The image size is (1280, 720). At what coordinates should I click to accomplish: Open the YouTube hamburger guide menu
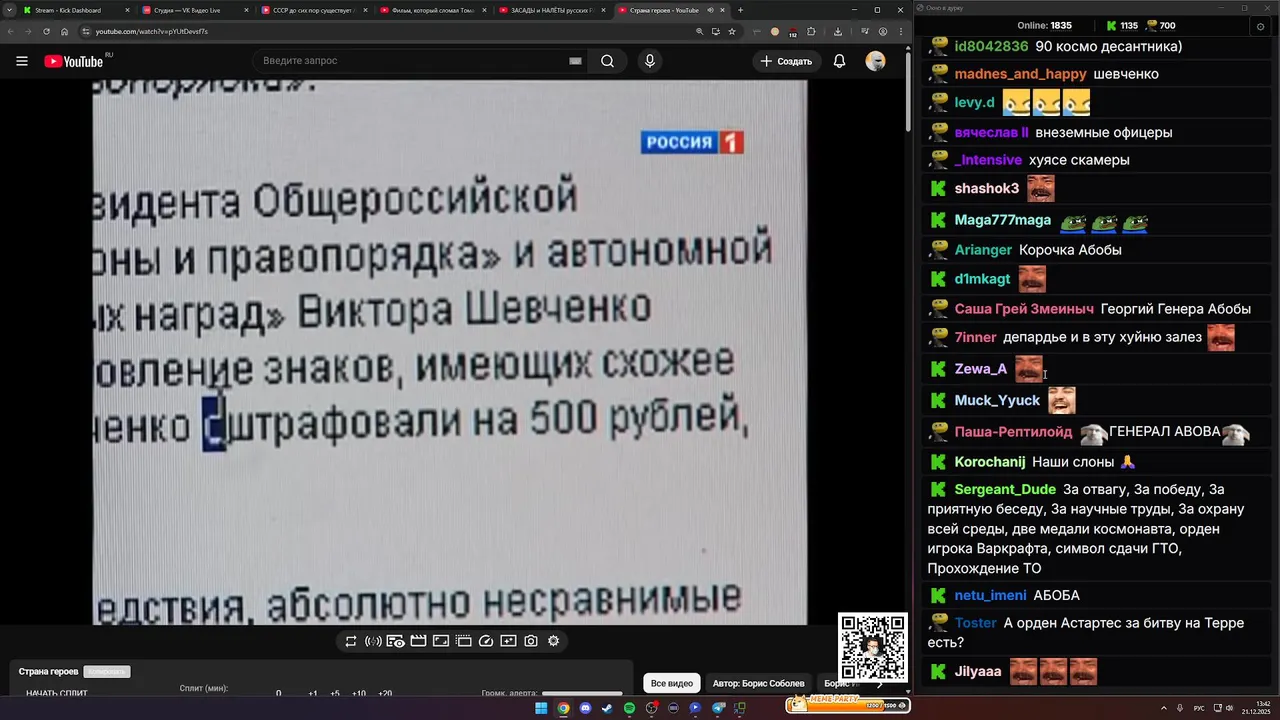click(x=22, y=61)
